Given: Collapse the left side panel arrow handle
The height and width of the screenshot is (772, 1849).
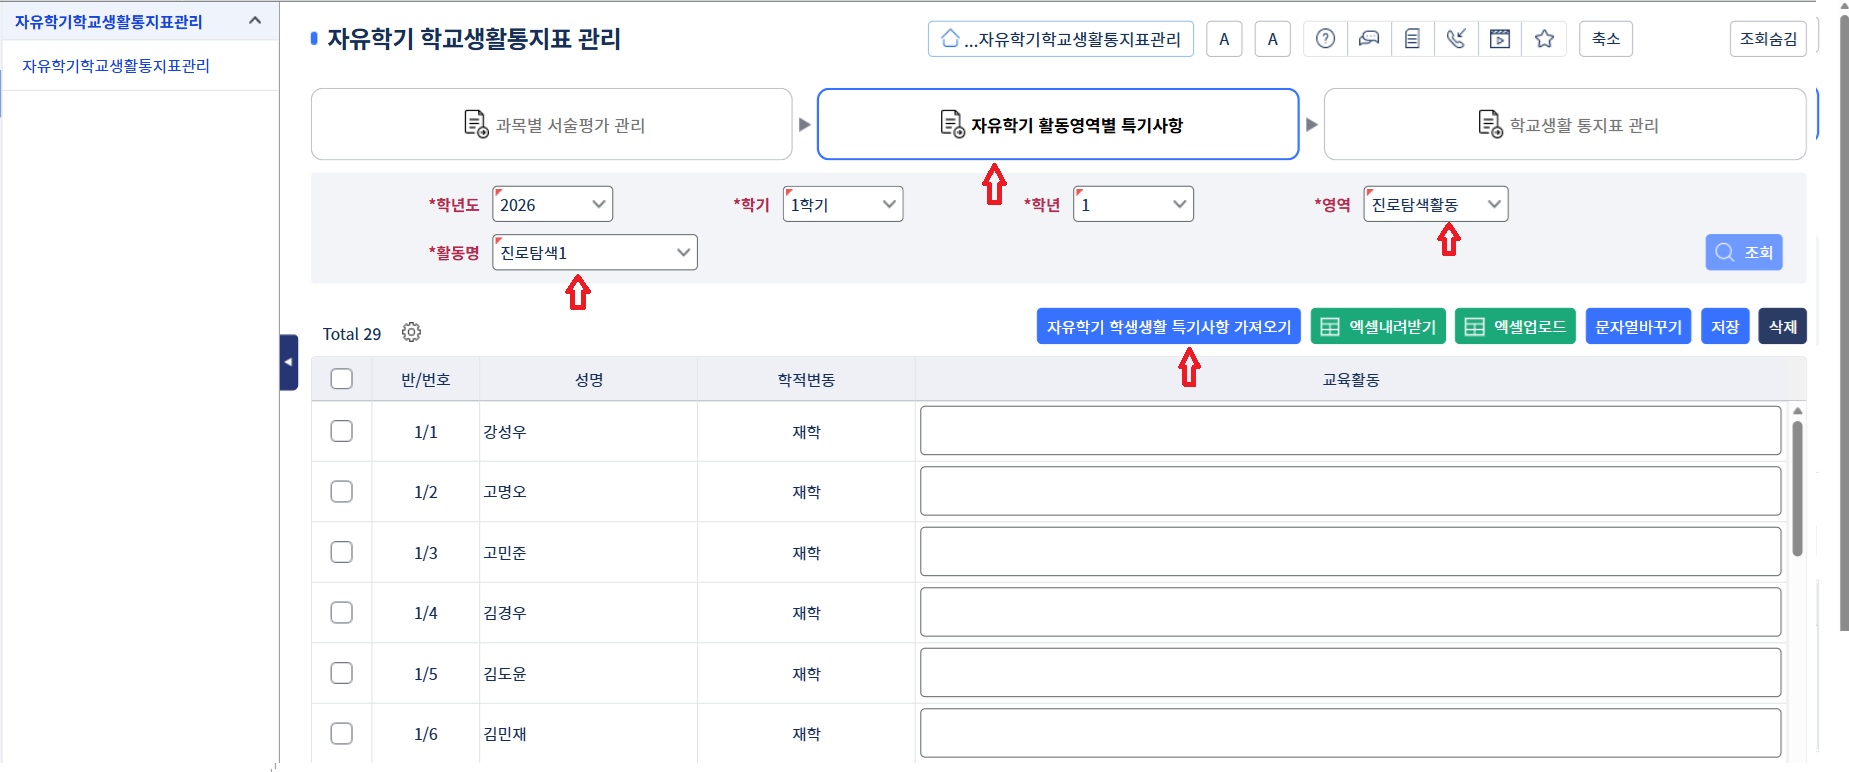Looking at the screenshot, I should click(289, 362).
